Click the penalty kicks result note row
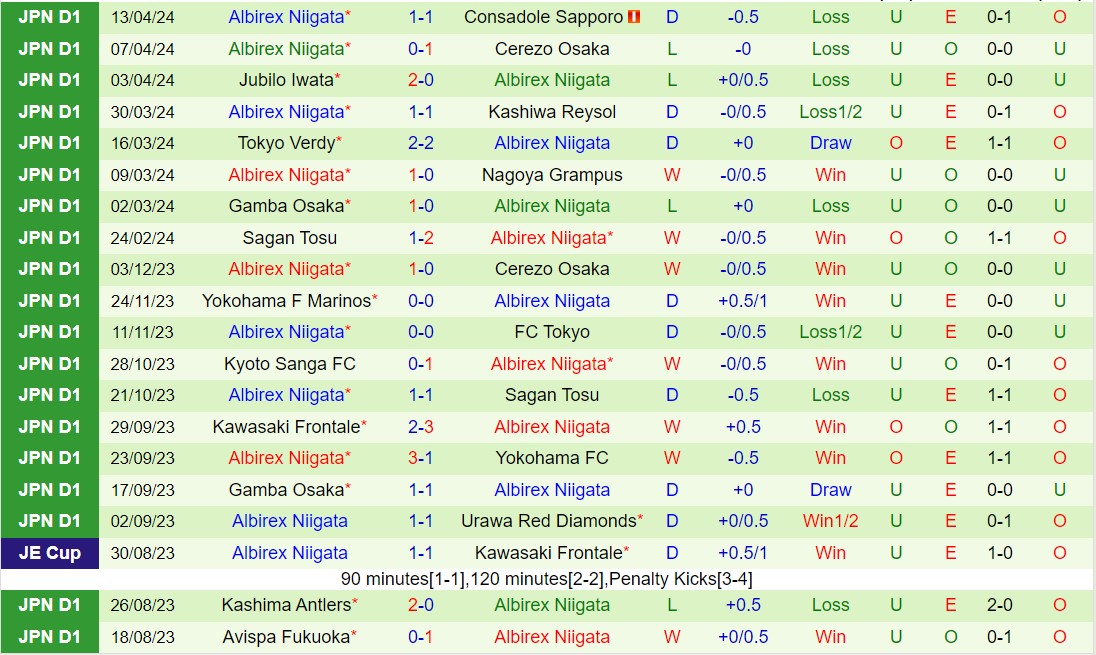Viewport: 1096px width, 655px height. click(547, 579)
